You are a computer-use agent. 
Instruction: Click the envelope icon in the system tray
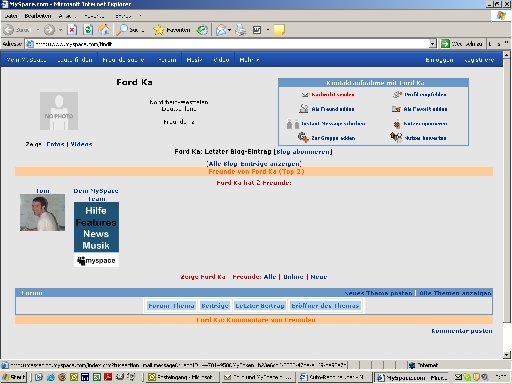pos(459,377)
